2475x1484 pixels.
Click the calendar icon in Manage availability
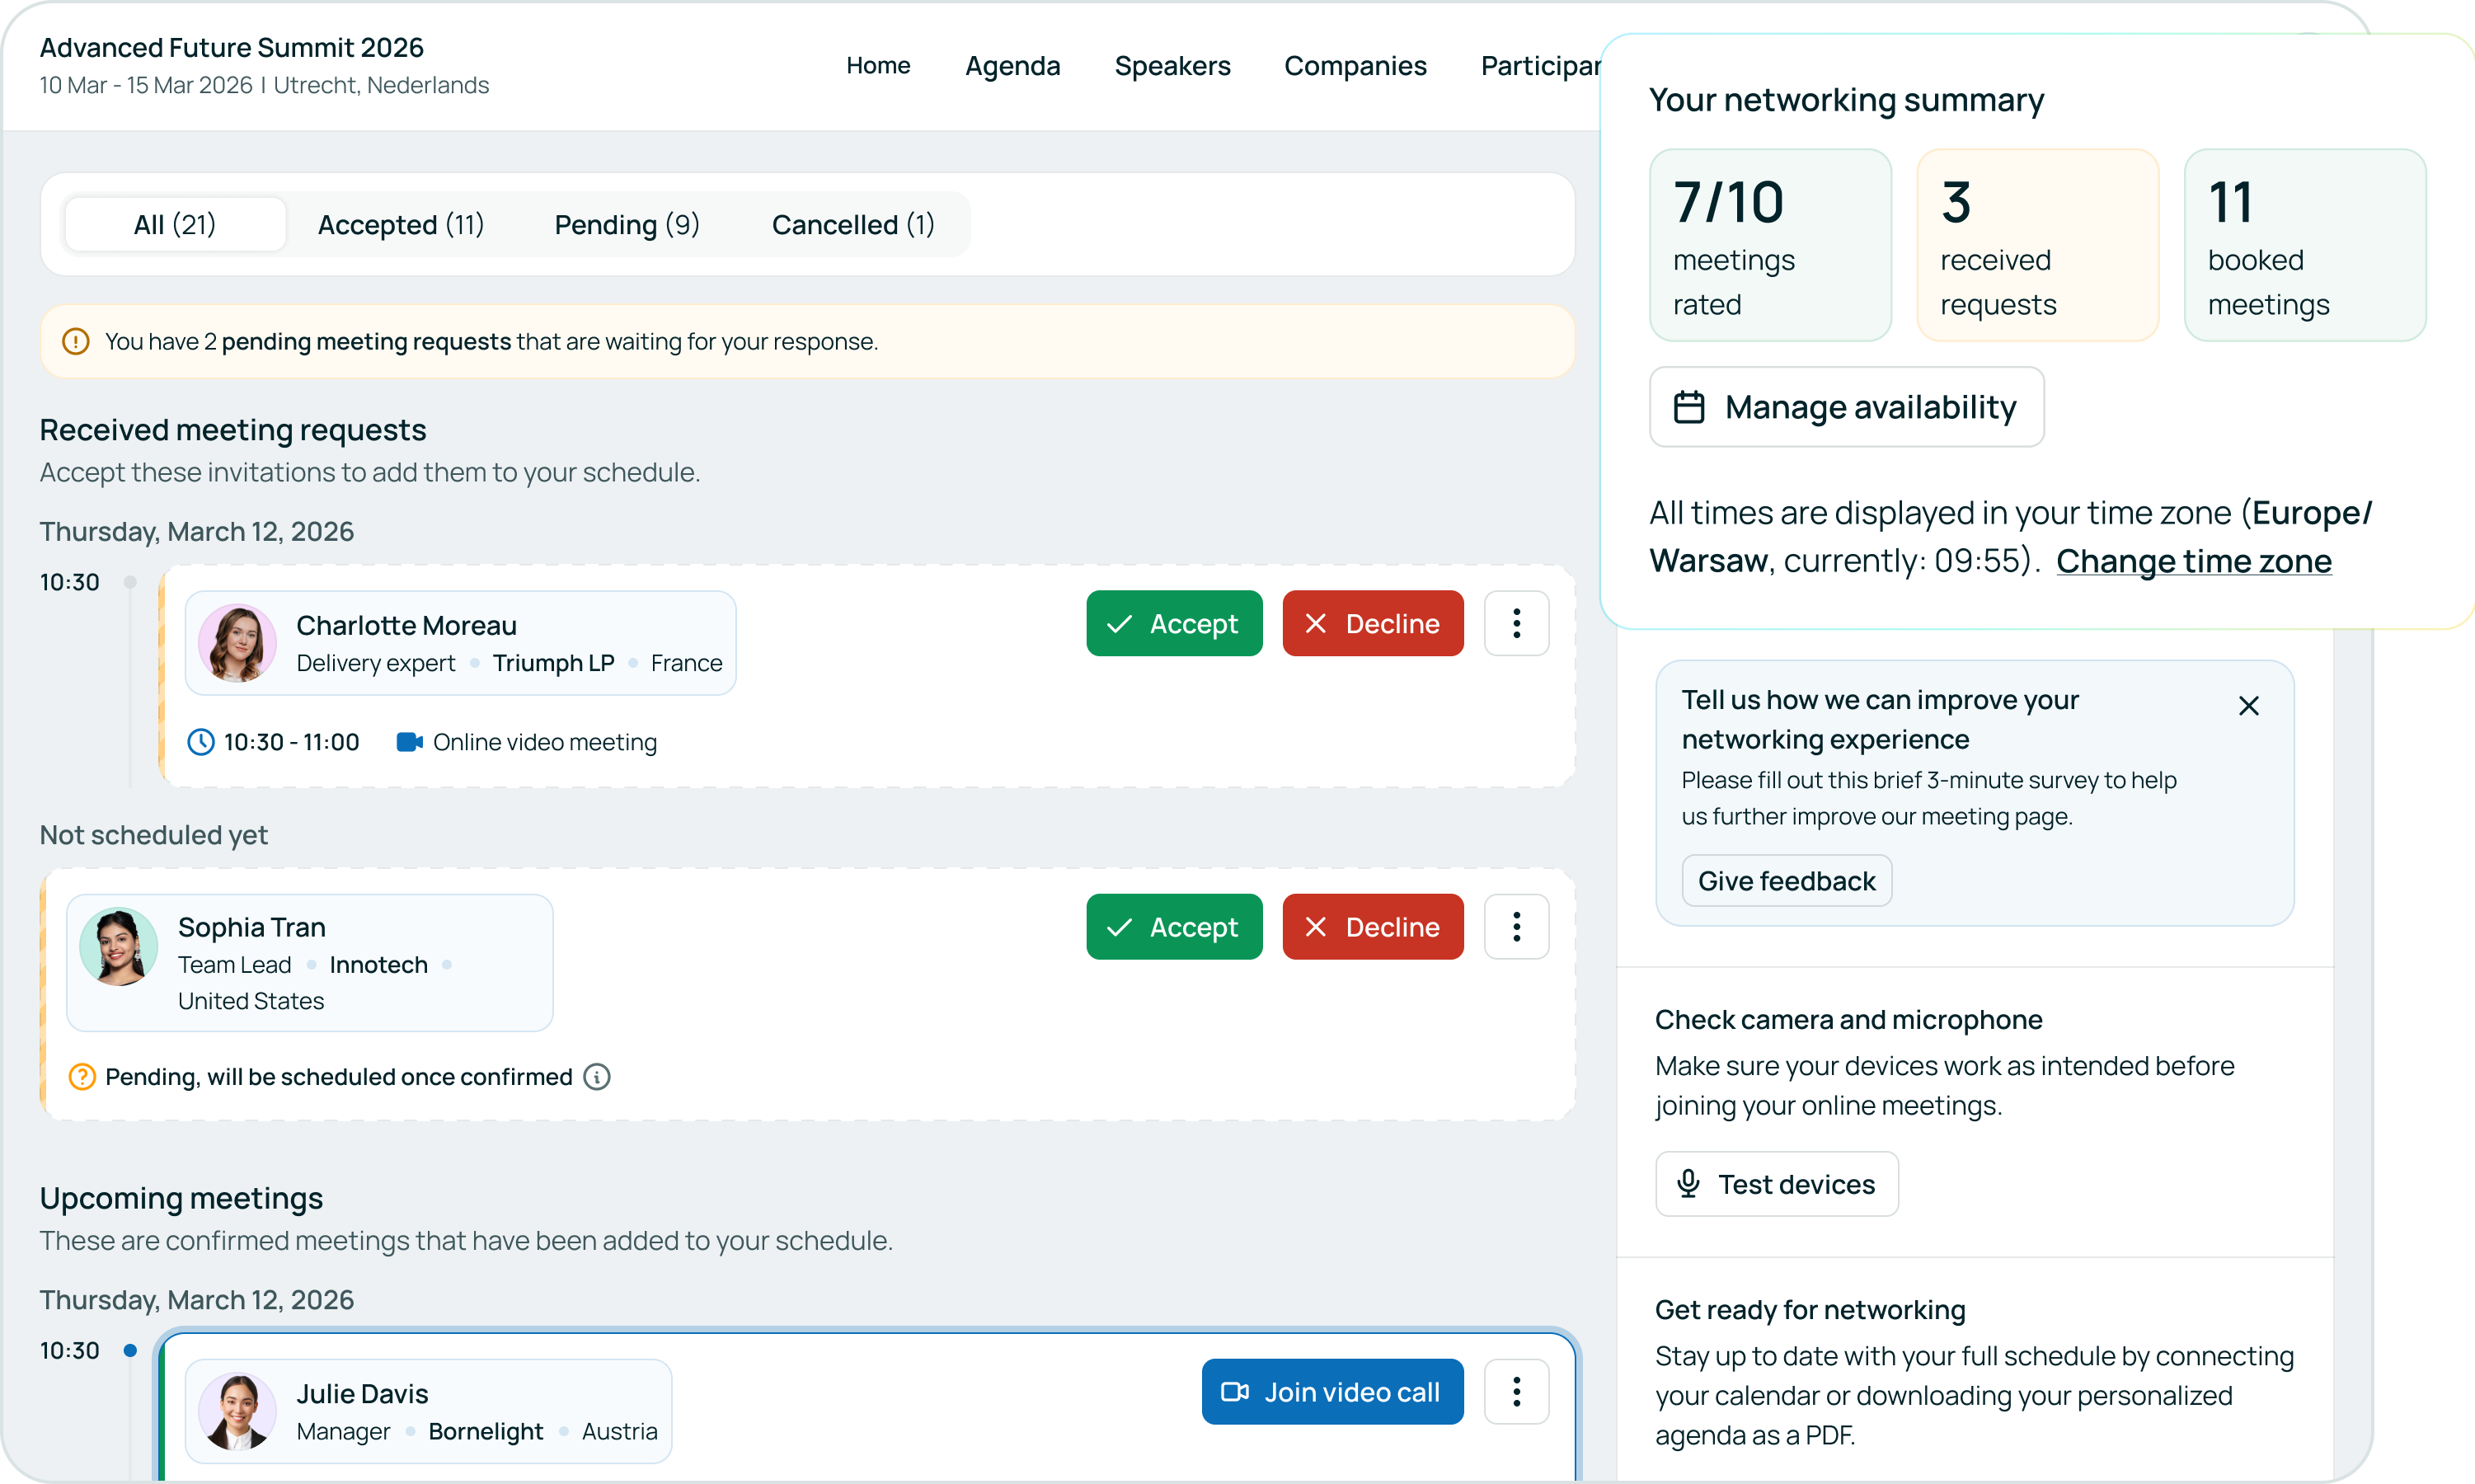1689,407
